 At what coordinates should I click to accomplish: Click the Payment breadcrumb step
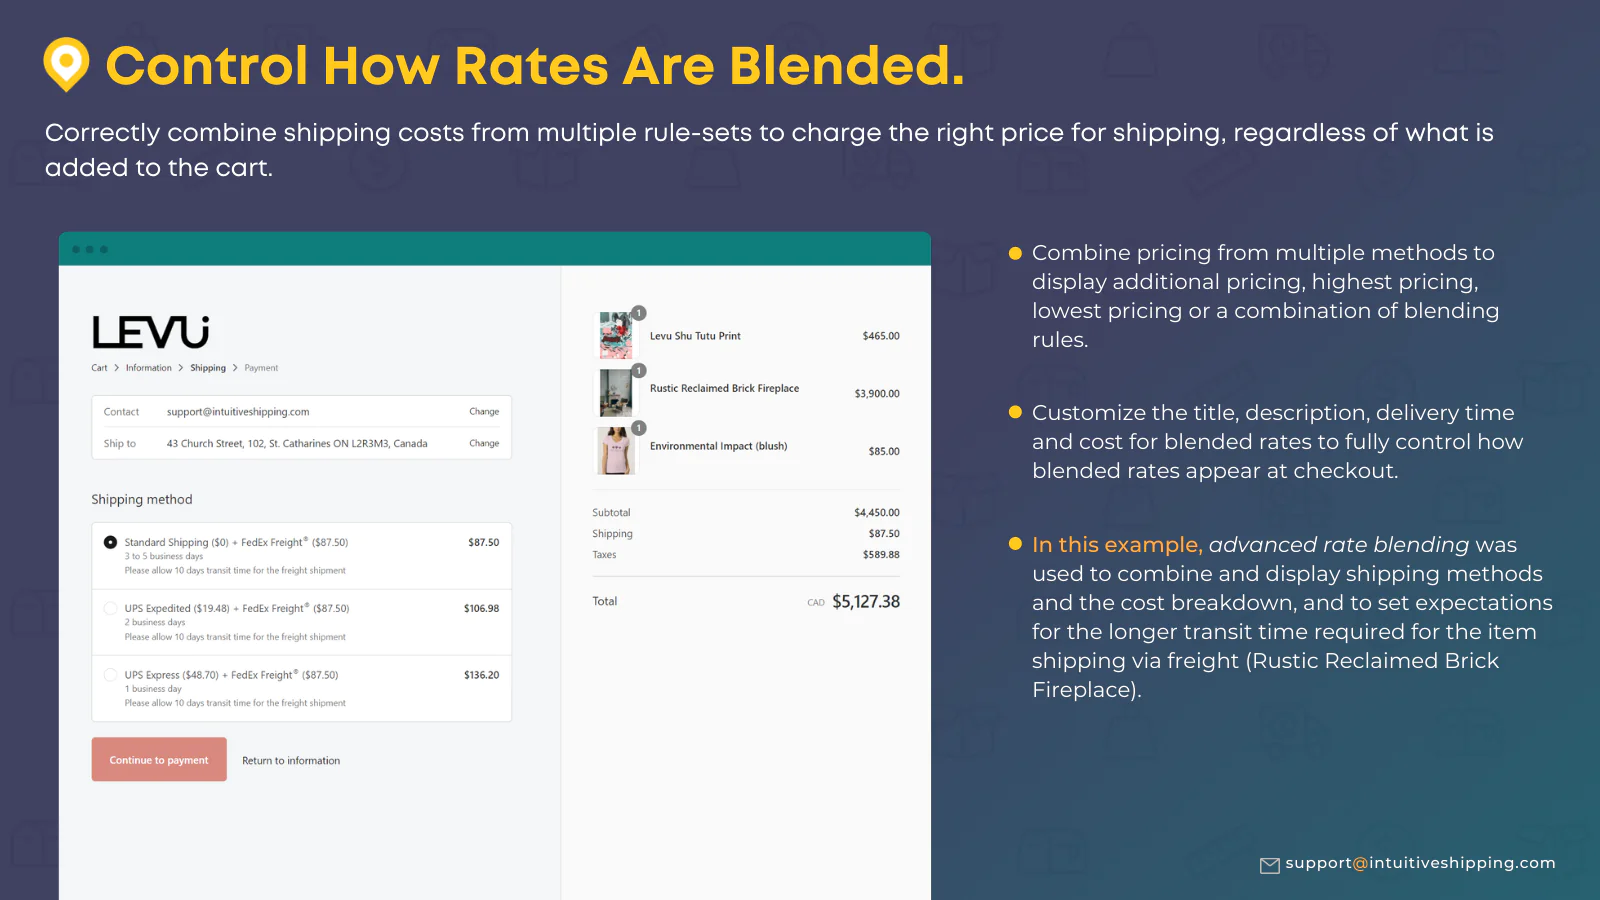click(261, 368)
